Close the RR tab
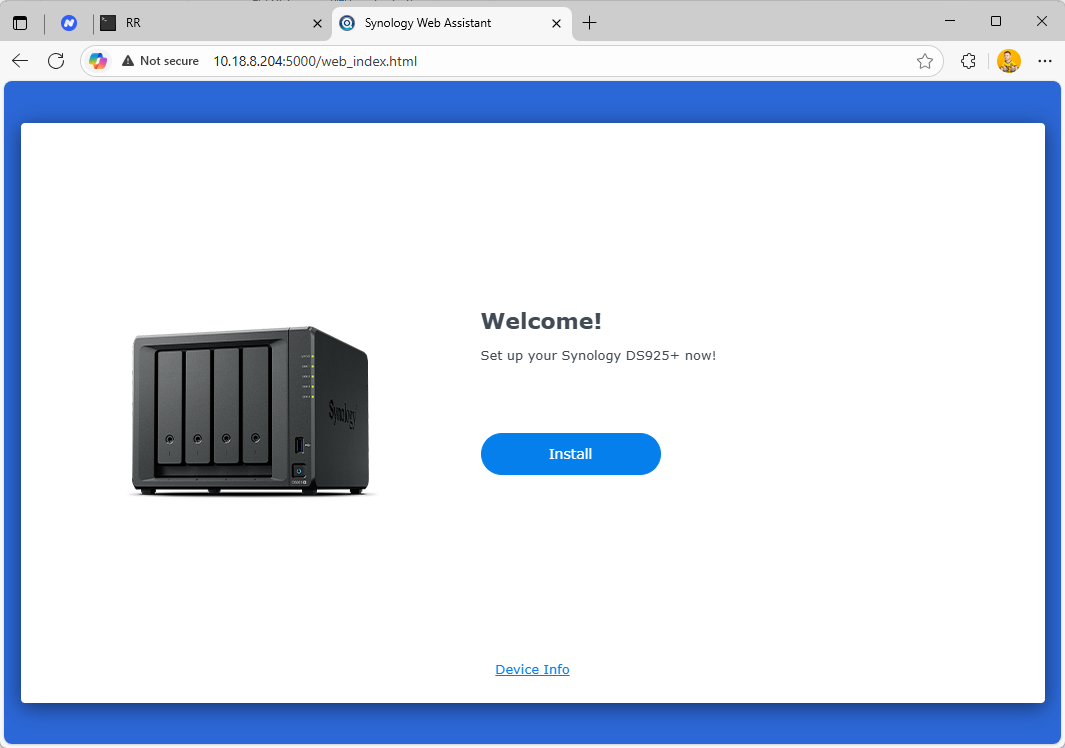The width and height of the screenshot is (1065, 748). [x=317, y=23]
